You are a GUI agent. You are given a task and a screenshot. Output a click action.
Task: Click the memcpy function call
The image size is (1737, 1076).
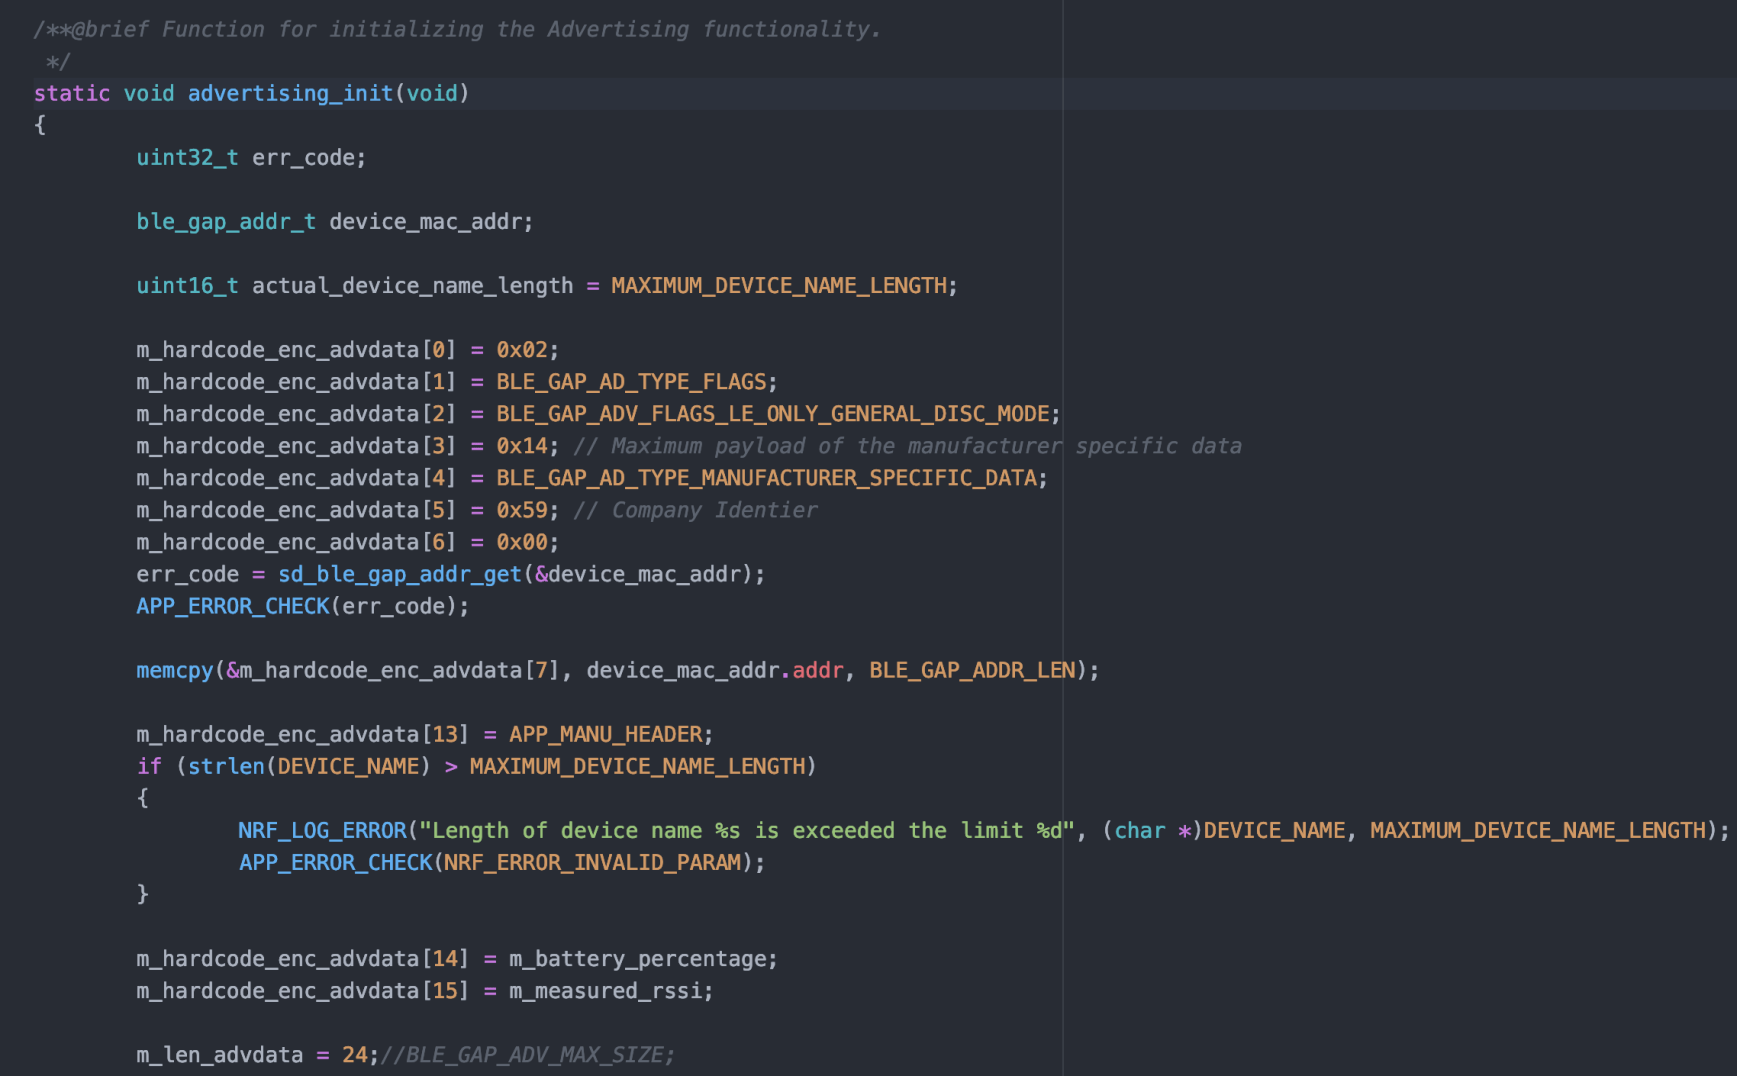tap(172, 669)
